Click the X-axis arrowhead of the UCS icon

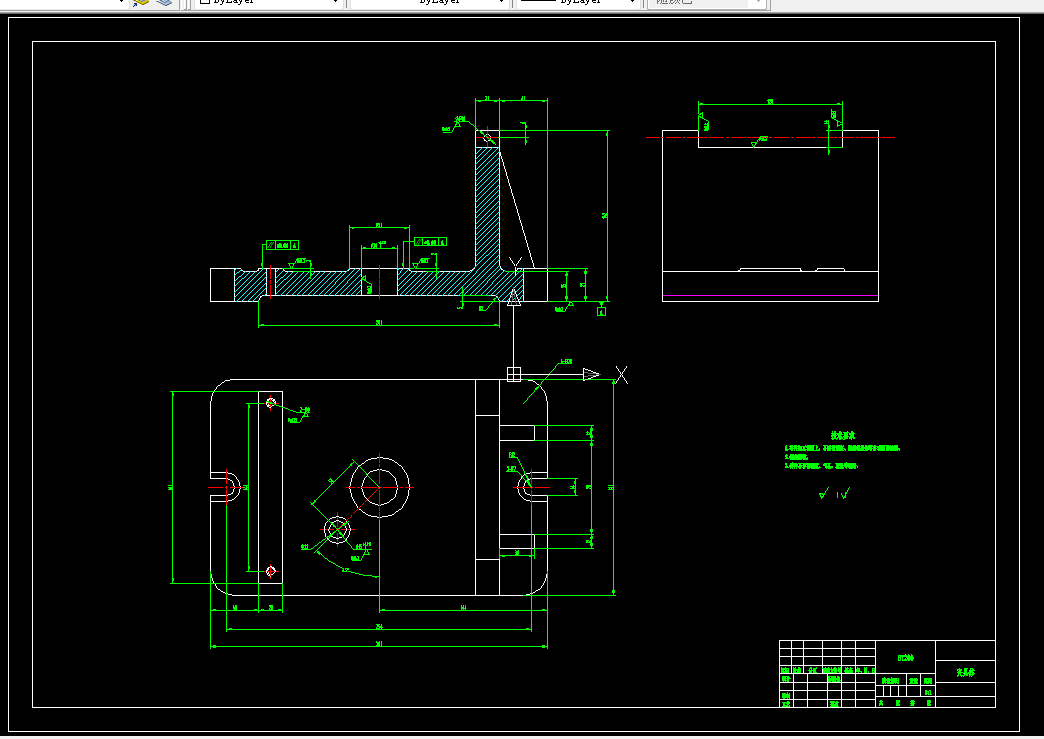pyautogui.click(x=591, y=374)
